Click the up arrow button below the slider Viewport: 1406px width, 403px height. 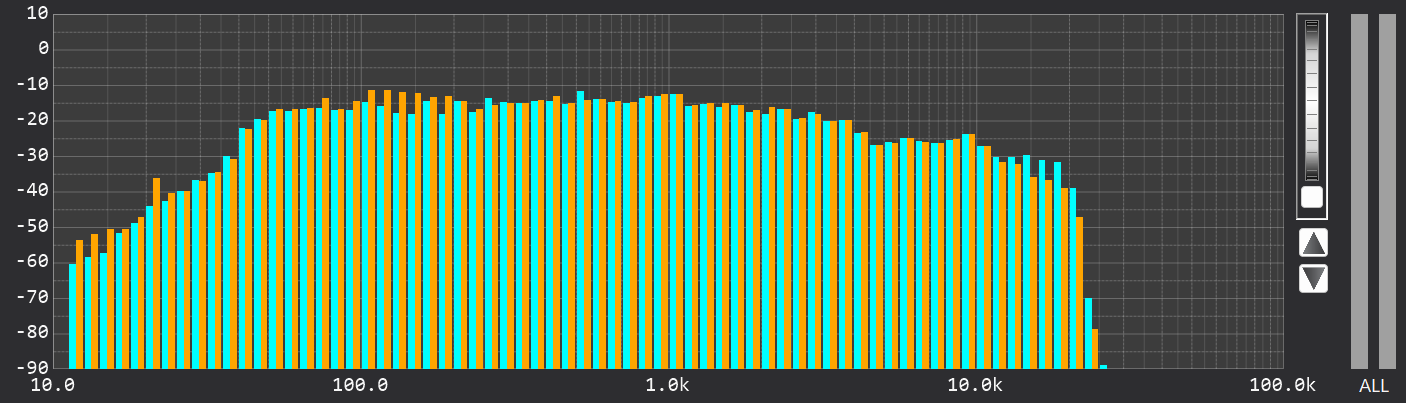pyautogui.click(x=1313, y=242)
